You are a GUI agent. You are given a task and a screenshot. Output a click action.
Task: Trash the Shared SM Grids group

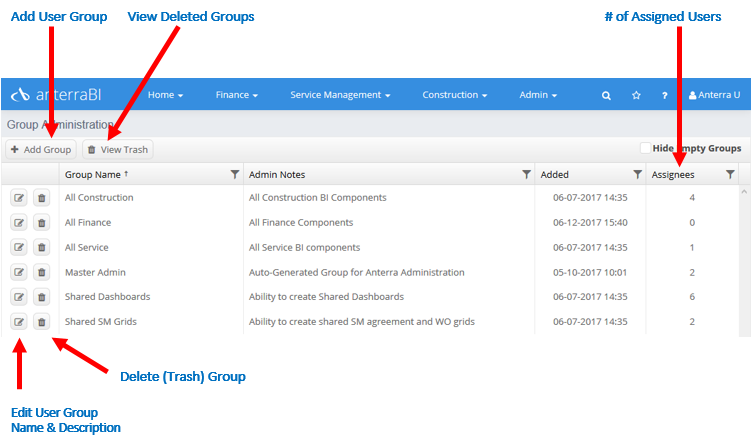42,321
